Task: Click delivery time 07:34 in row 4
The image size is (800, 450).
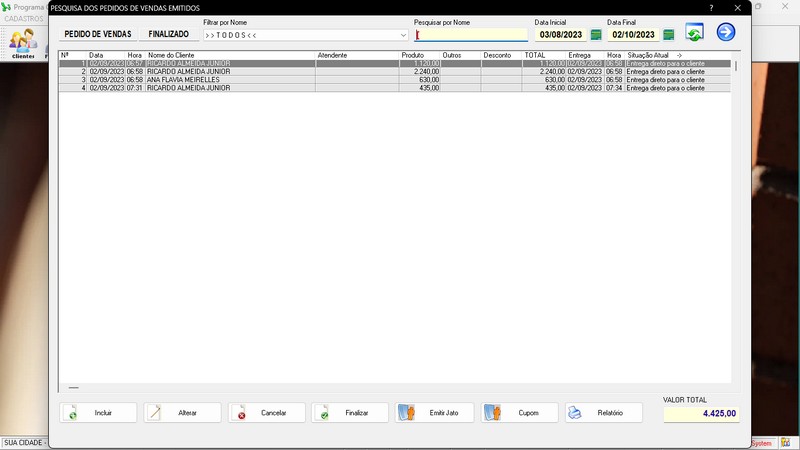Action: click(x=614, y=88)
